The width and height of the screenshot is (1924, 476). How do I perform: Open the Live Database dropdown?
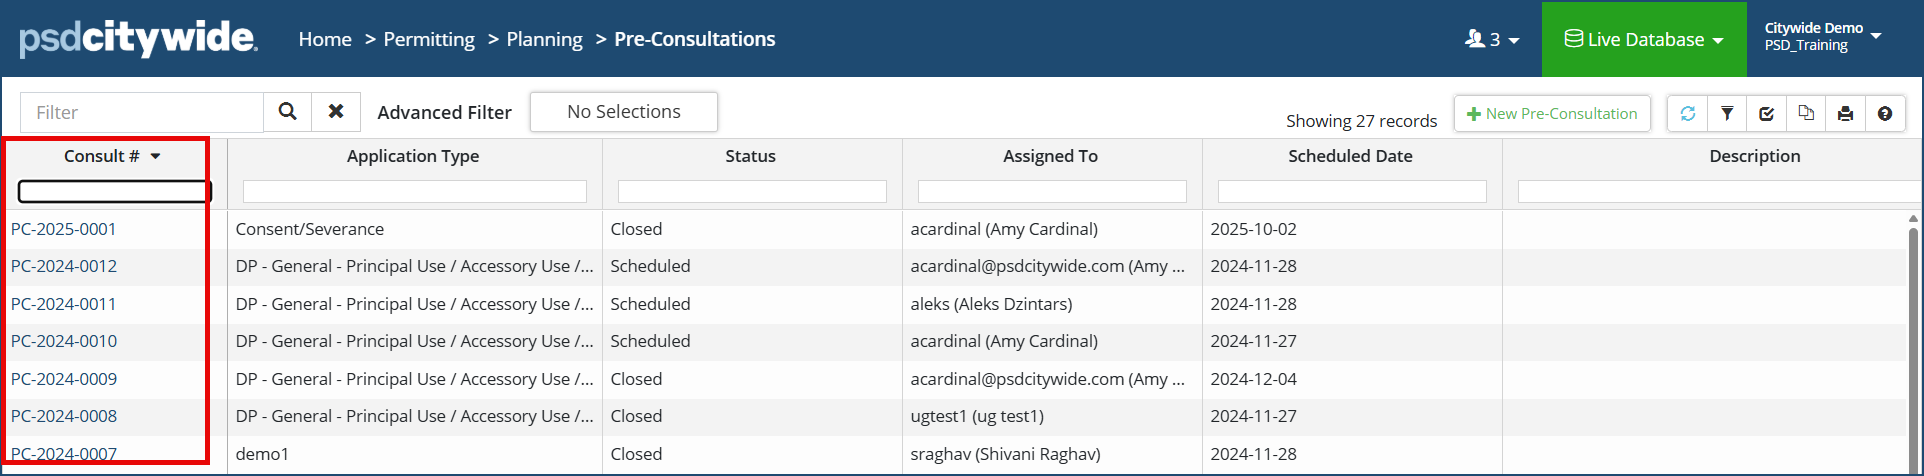(x=1644, y=39)
